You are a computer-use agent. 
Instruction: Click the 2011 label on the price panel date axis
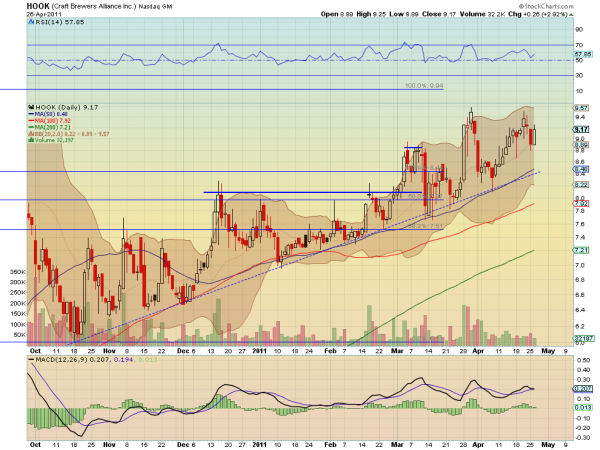259,351
